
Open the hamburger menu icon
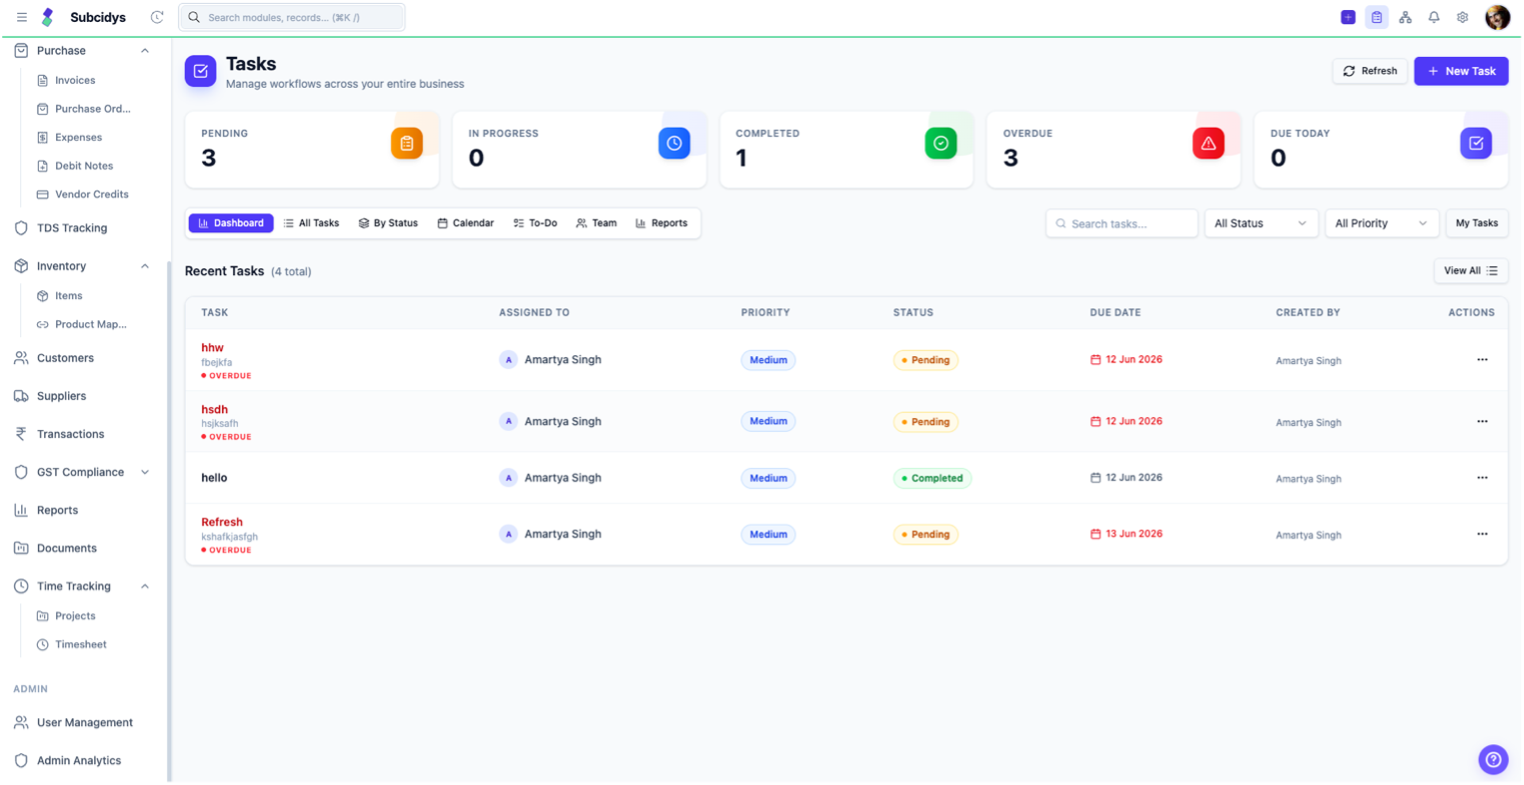pyautogui.click(x=21, y=17)
